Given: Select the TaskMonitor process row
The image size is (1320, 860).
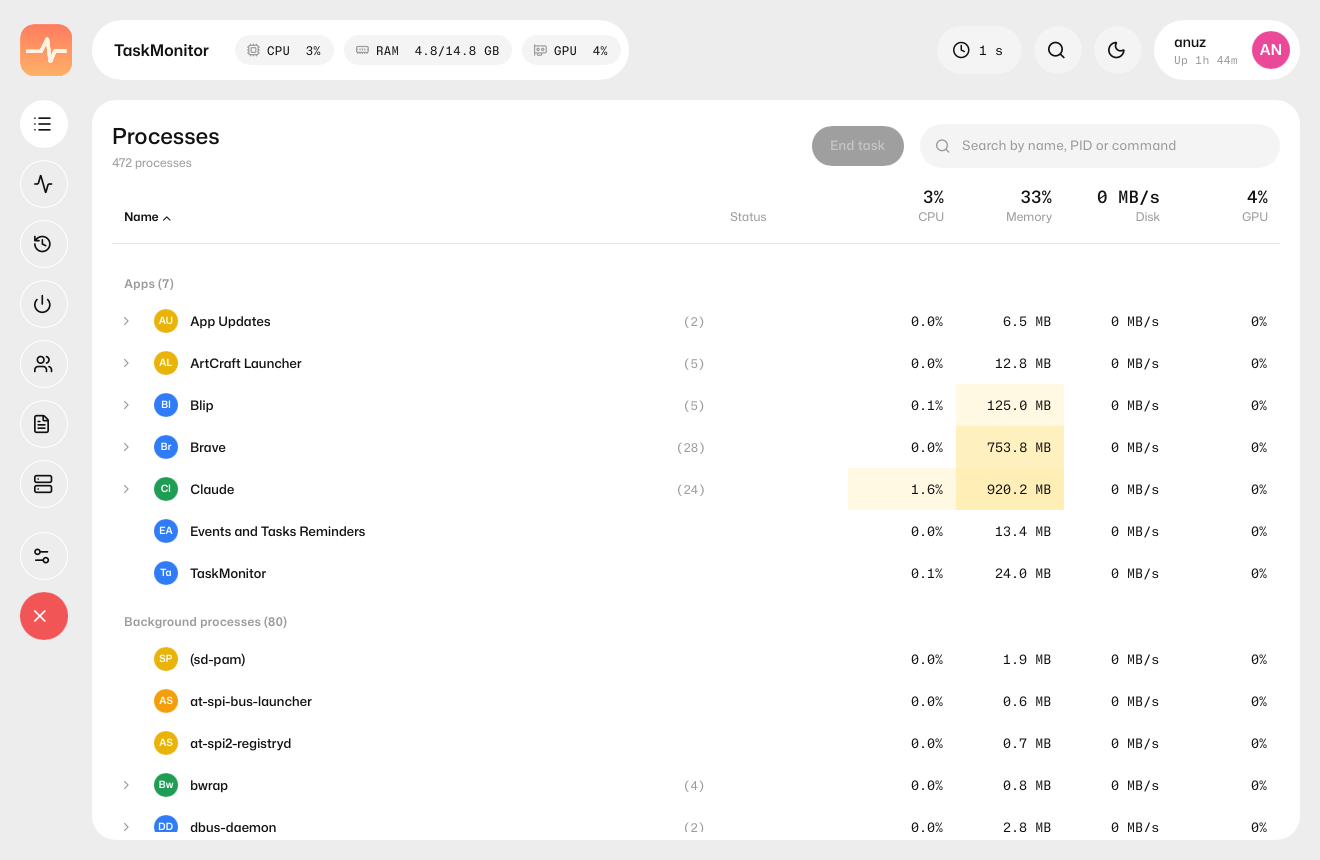Looking at the screenshot, I should (x=696, y=573).
